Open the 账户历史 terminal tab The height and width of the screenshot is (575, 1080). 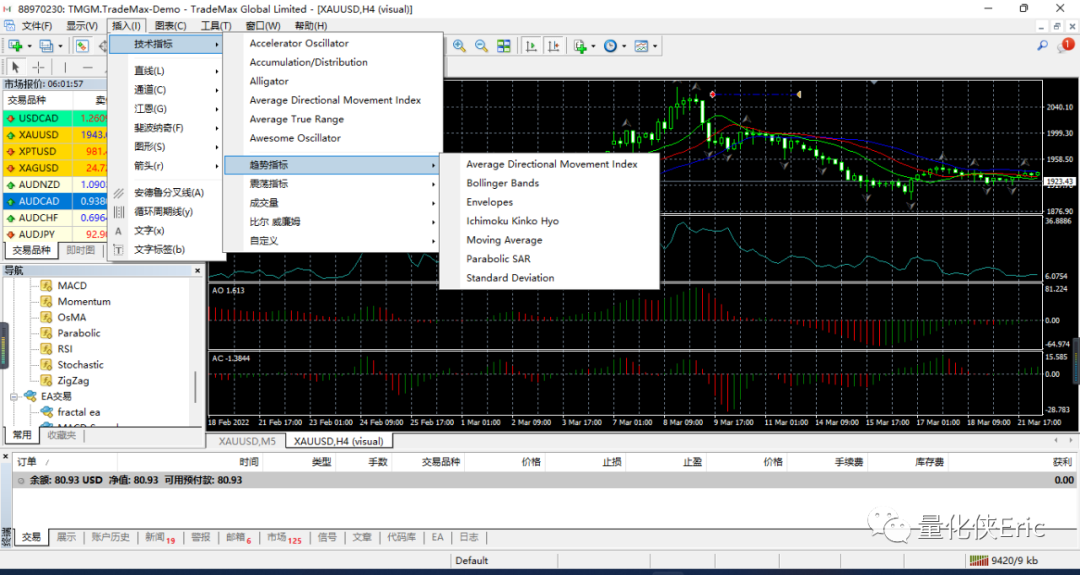pyautogui.click(x=110, y=537)
